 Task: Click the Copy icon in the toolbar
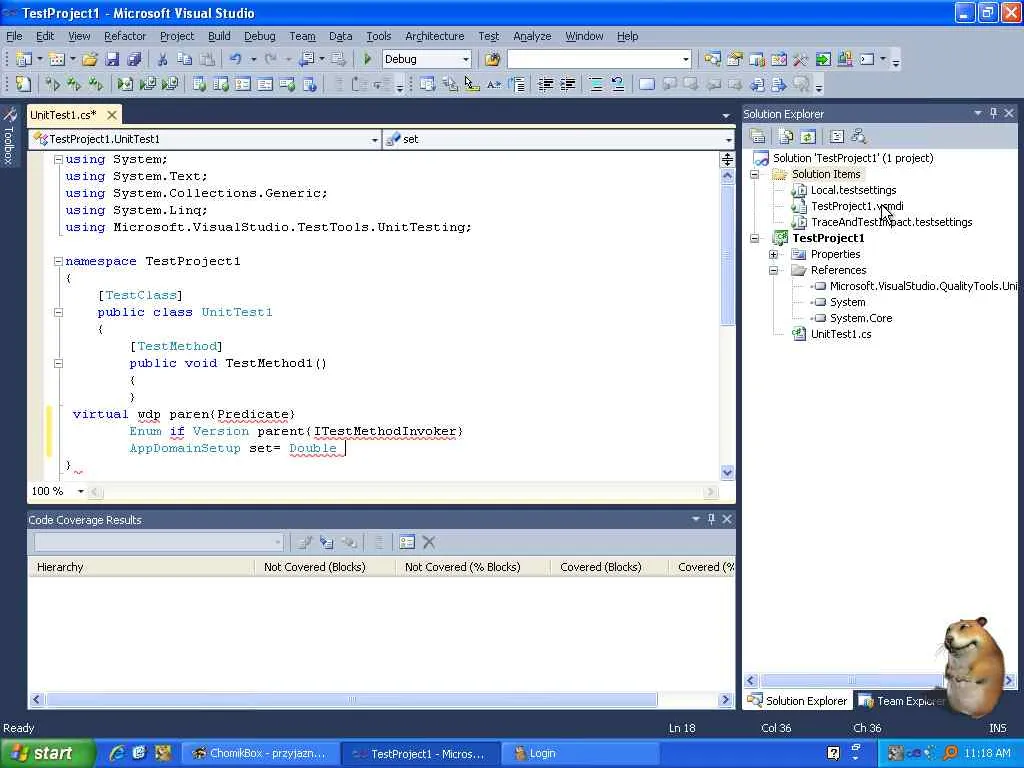[185, 59]
